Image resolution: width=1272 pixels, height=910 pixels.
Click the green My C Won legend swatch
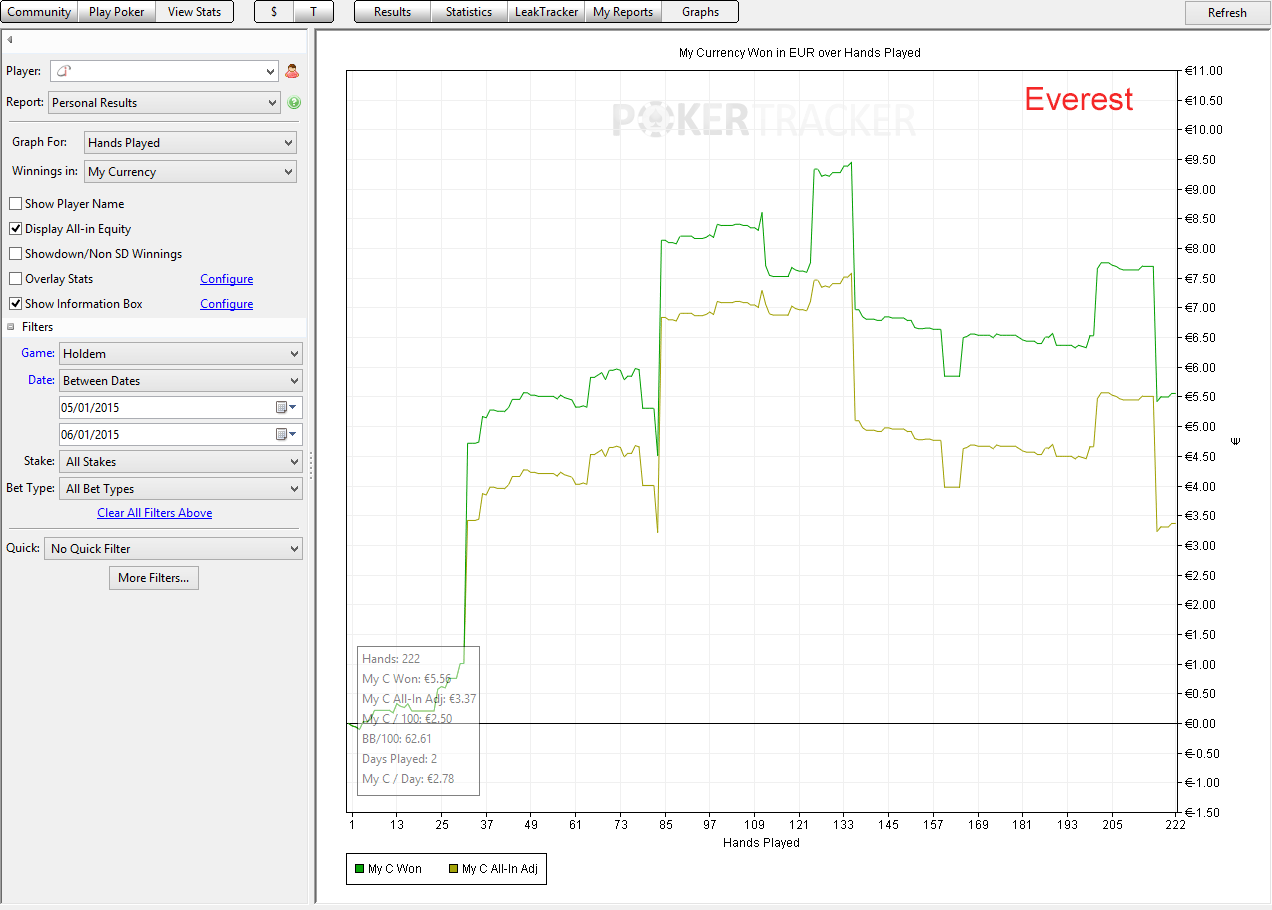coord(359,869)
